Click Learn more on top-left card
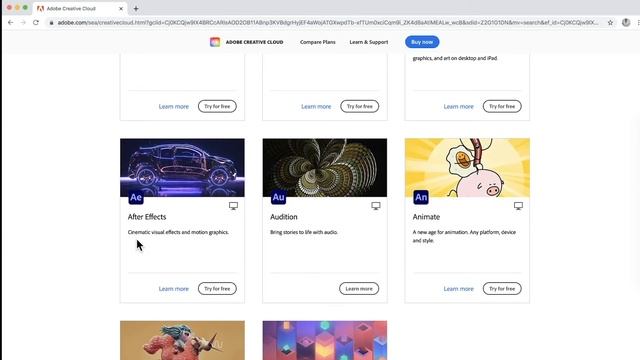Image resolution: width=640 pixels, height=360 pixels. [173, 107]
